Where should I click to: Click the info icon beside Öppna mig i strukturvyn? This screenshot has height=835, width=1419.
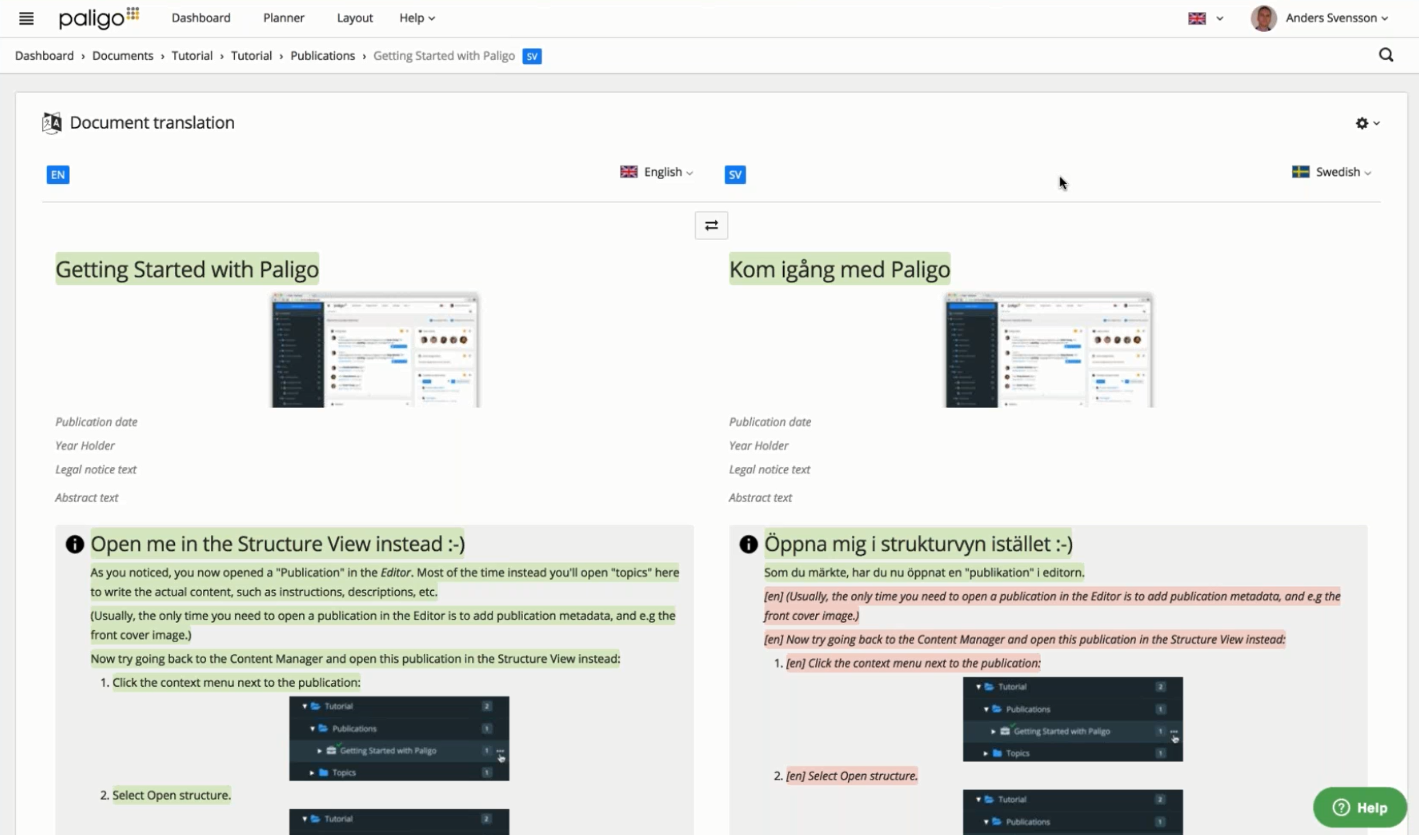pyautogui.click(x=748, y=544)
